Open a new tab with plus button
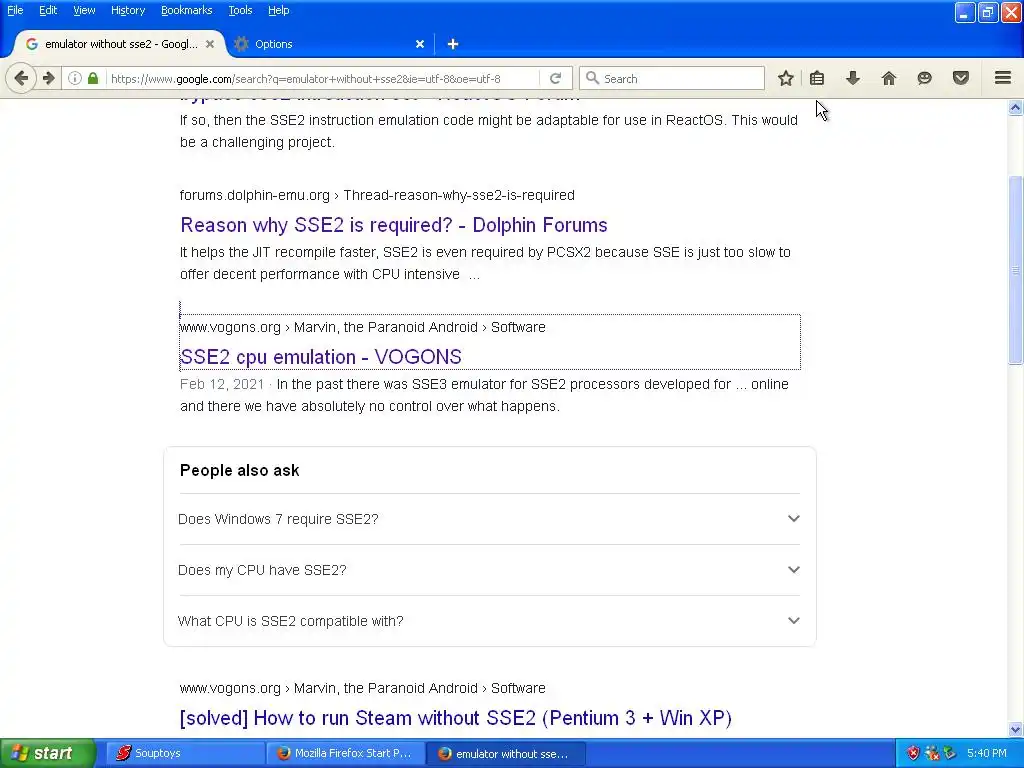1024x768 pixels. [453, 44]
